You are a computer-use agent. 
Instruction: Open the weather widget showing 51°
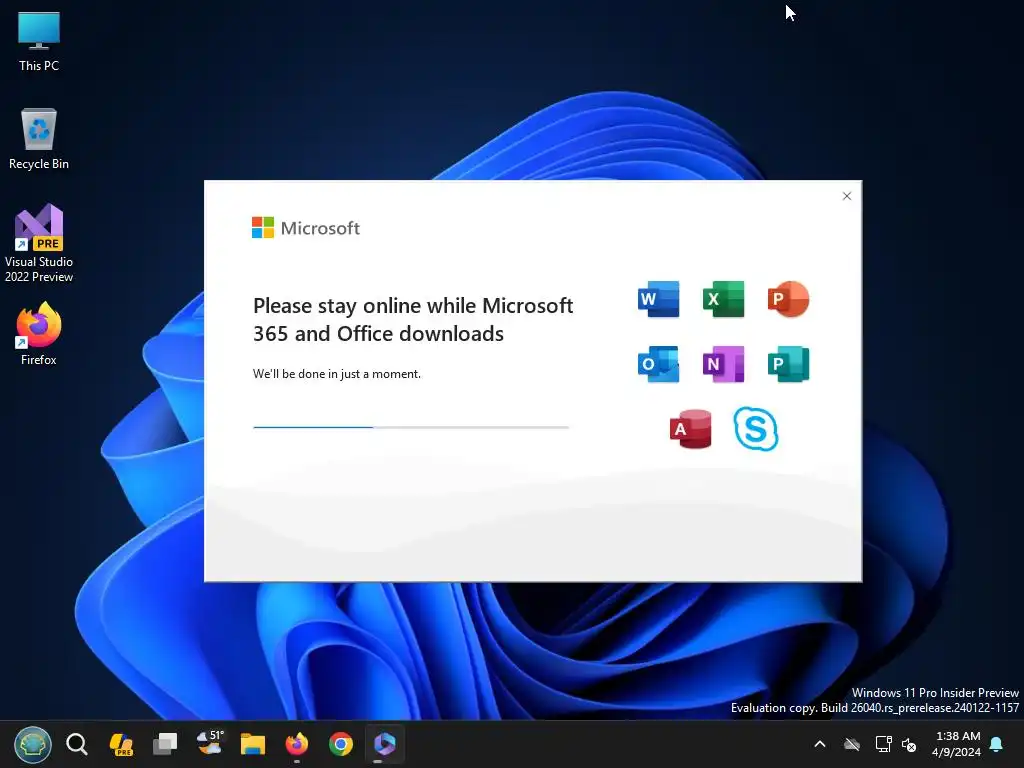pos(209,743)
